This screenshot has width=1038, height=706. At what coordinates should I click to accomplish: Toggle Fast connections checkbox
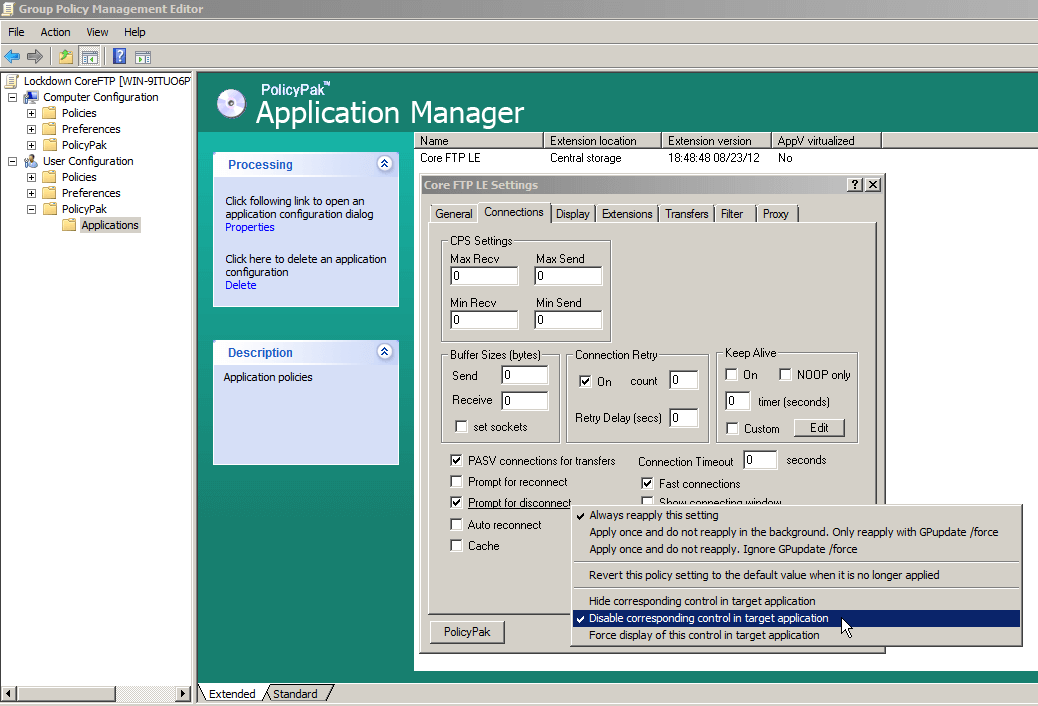tap(647, 483)
